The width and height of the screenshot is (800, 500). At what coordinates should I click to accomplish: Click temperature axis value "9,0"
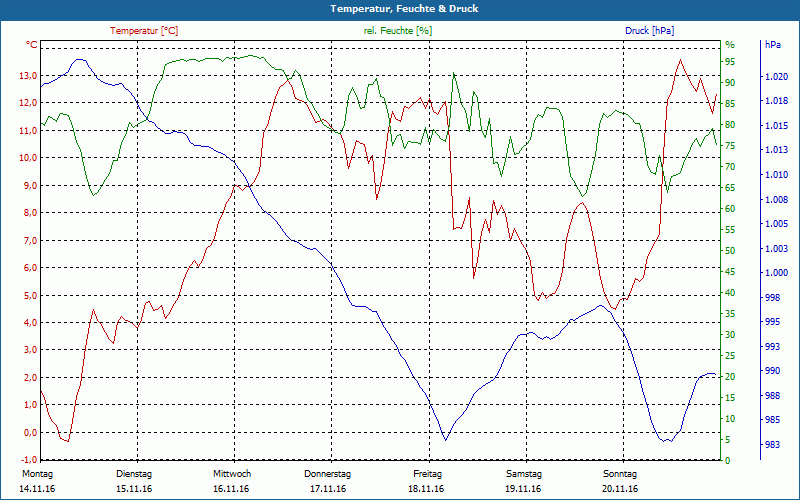pos(29,186)
